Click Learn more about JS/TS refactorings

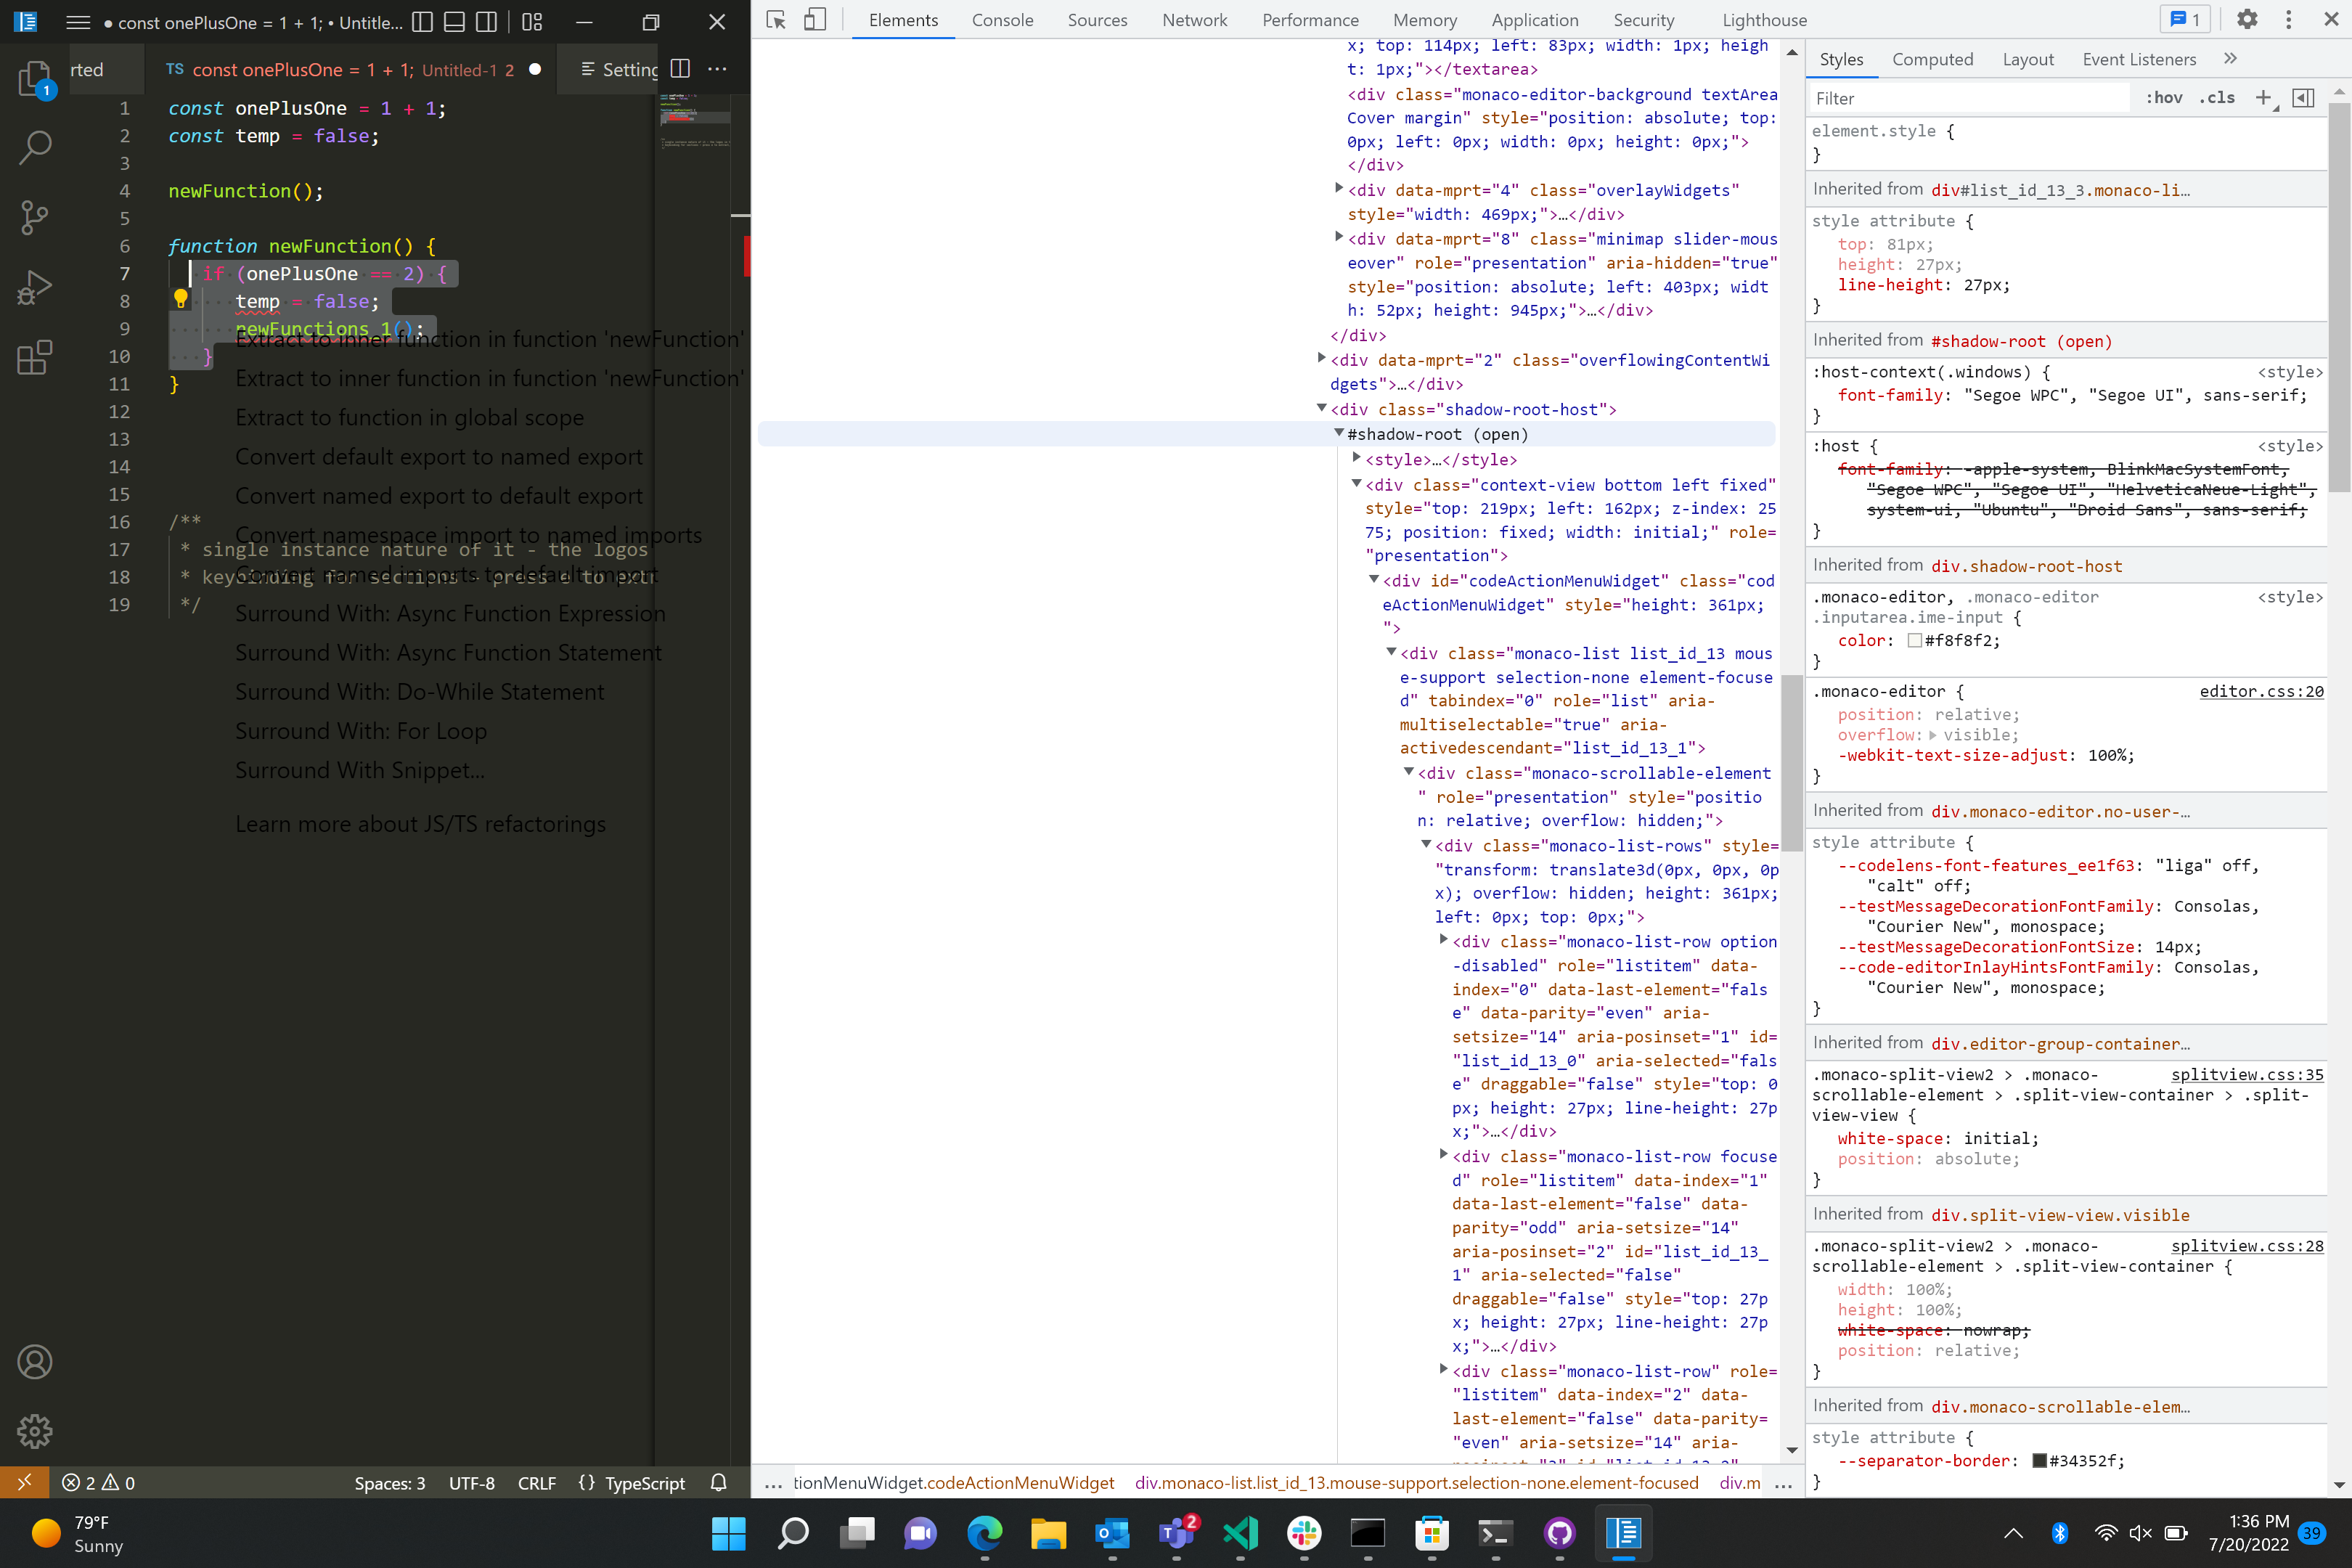tap(420, 824)
